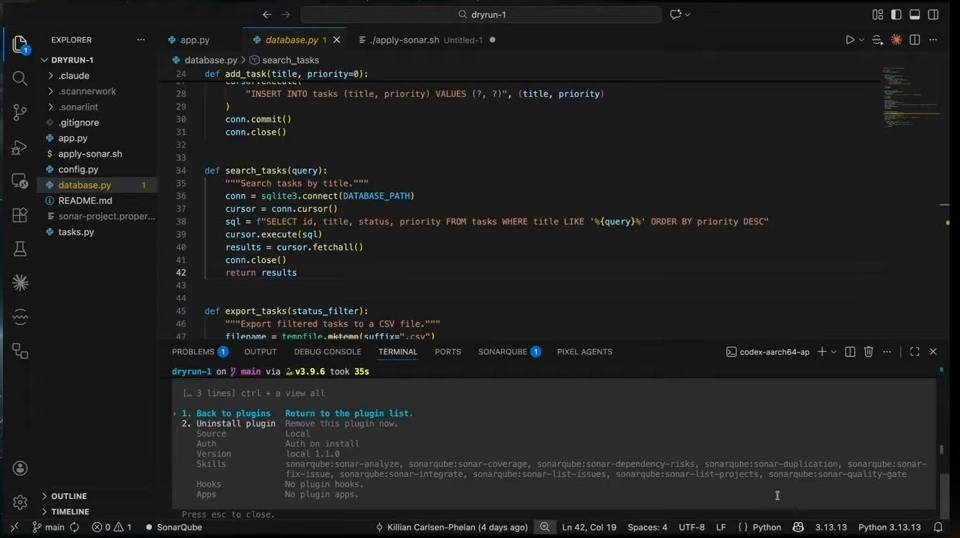Image resolution: width=960 pixels, height=538 pixels.
Task: Open the Extensions view
Action: click(20, 215)
